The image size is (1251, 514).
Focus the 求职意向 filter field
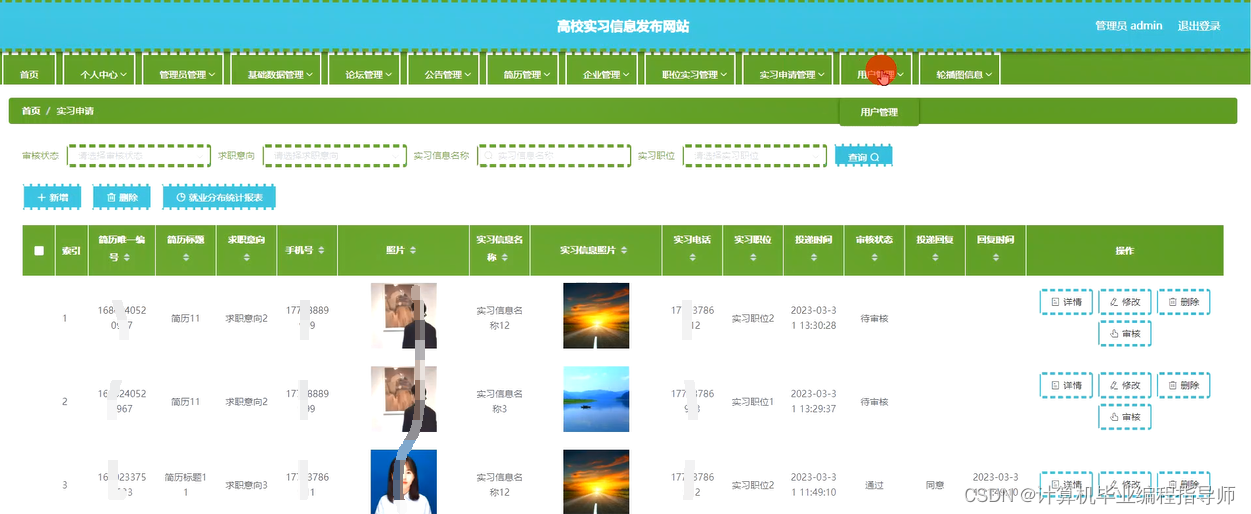pos(334,156)
